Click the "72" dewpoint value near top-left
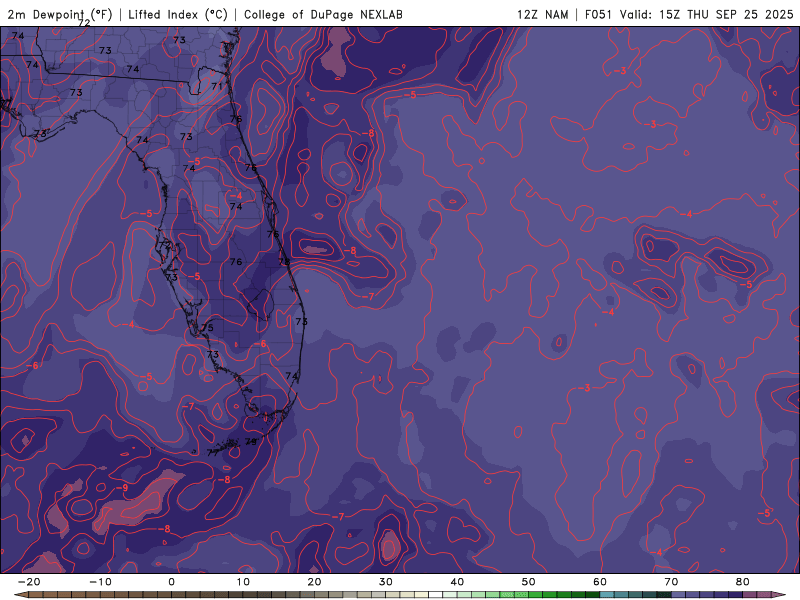Viewport: 800px width, 600px height. tap(85, 22)
